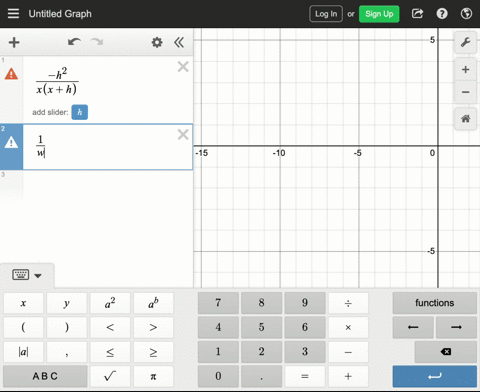Tap the 3 key
The image size is (480, 392).
(x=305, y=352)
